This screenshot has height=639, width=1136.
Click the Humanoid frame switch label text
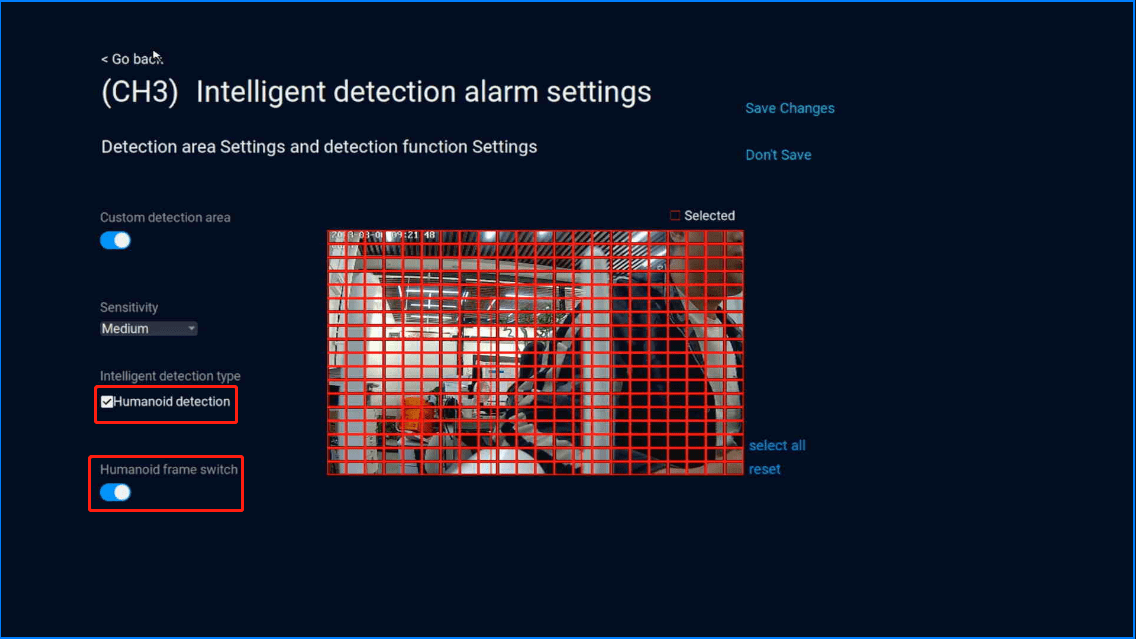point(169,469)
